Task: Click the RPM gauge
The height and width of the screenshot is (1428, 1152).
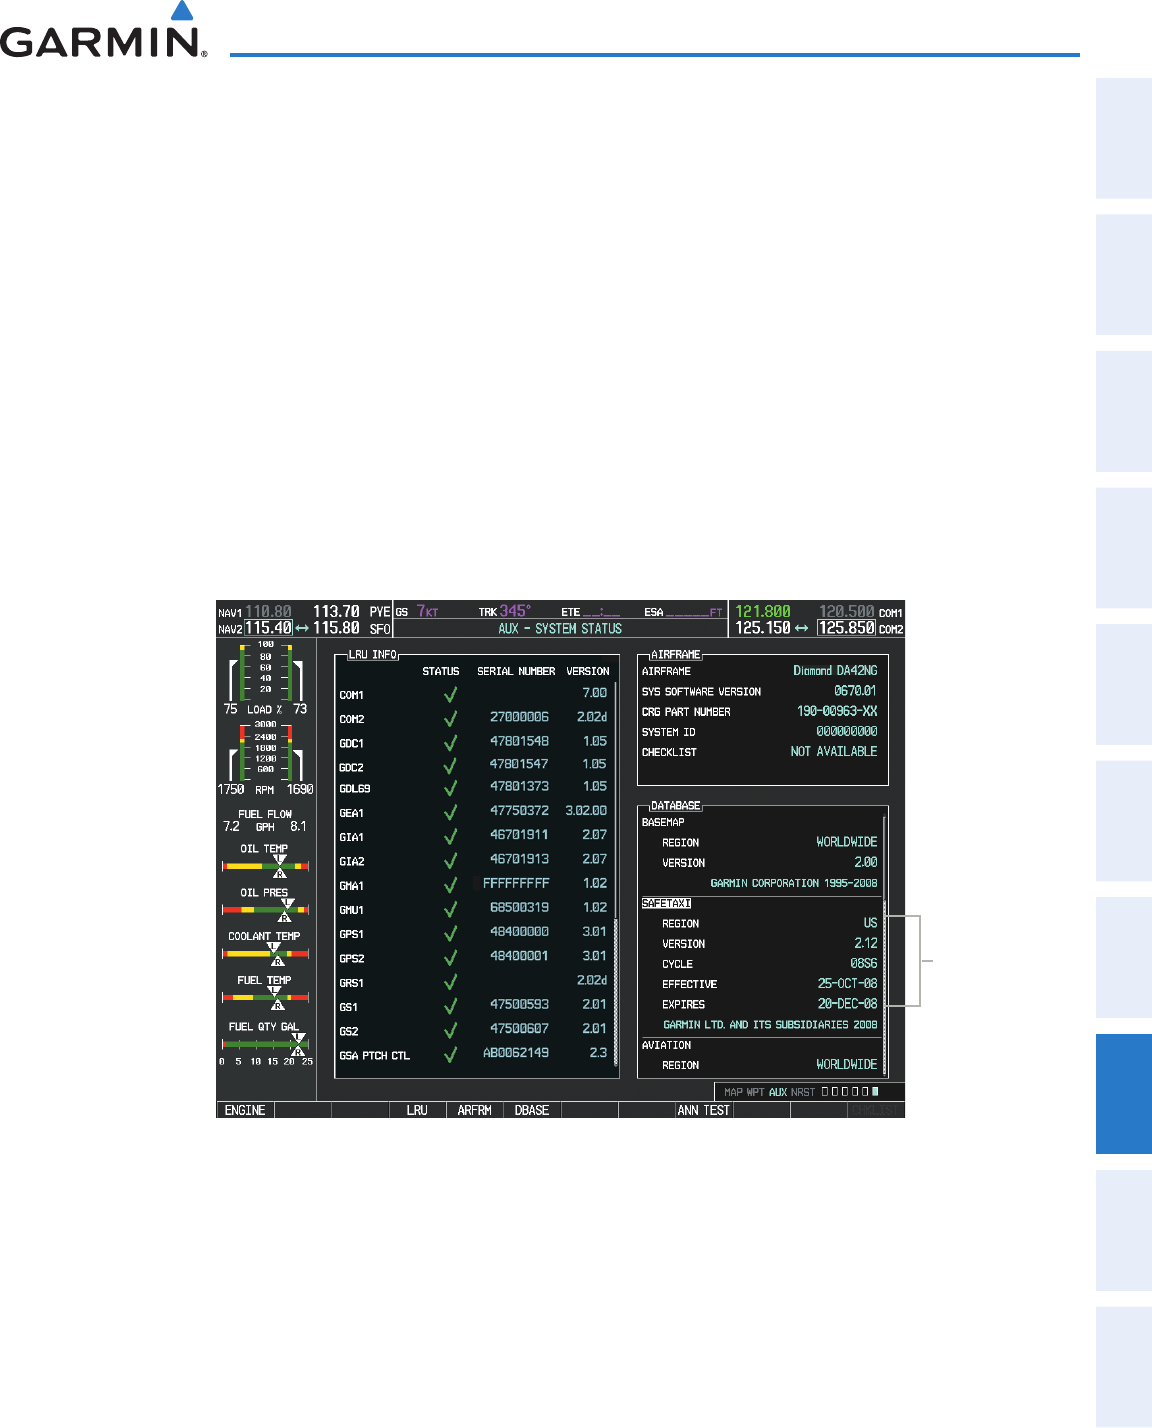Action: coord(265,758)
